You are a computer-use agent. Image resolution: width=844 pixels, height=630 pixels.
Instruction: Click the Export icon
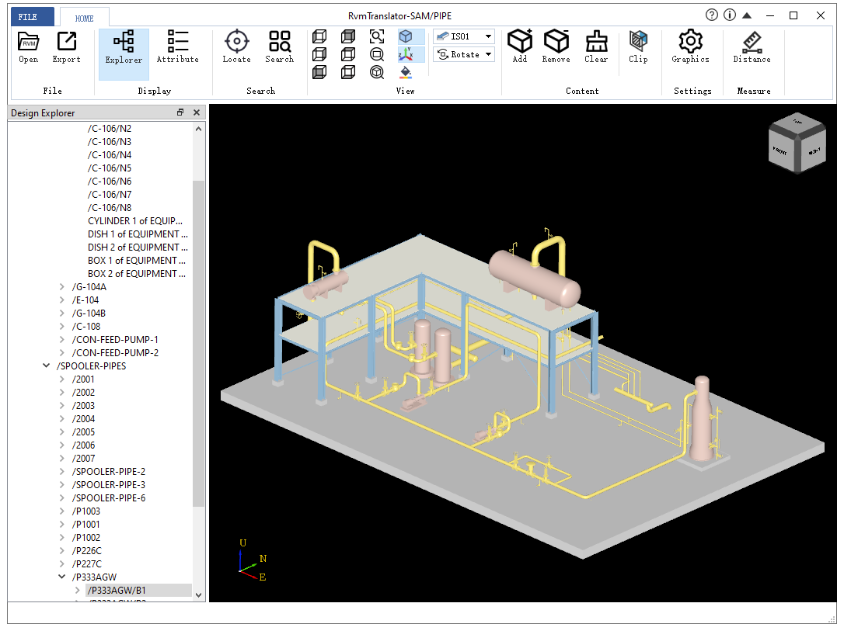coord(66,46)
